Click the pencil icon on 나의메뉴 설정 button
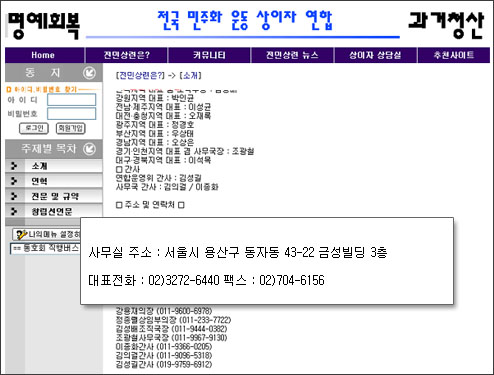The height and width of the screenshot is (375, 494). 21,235
